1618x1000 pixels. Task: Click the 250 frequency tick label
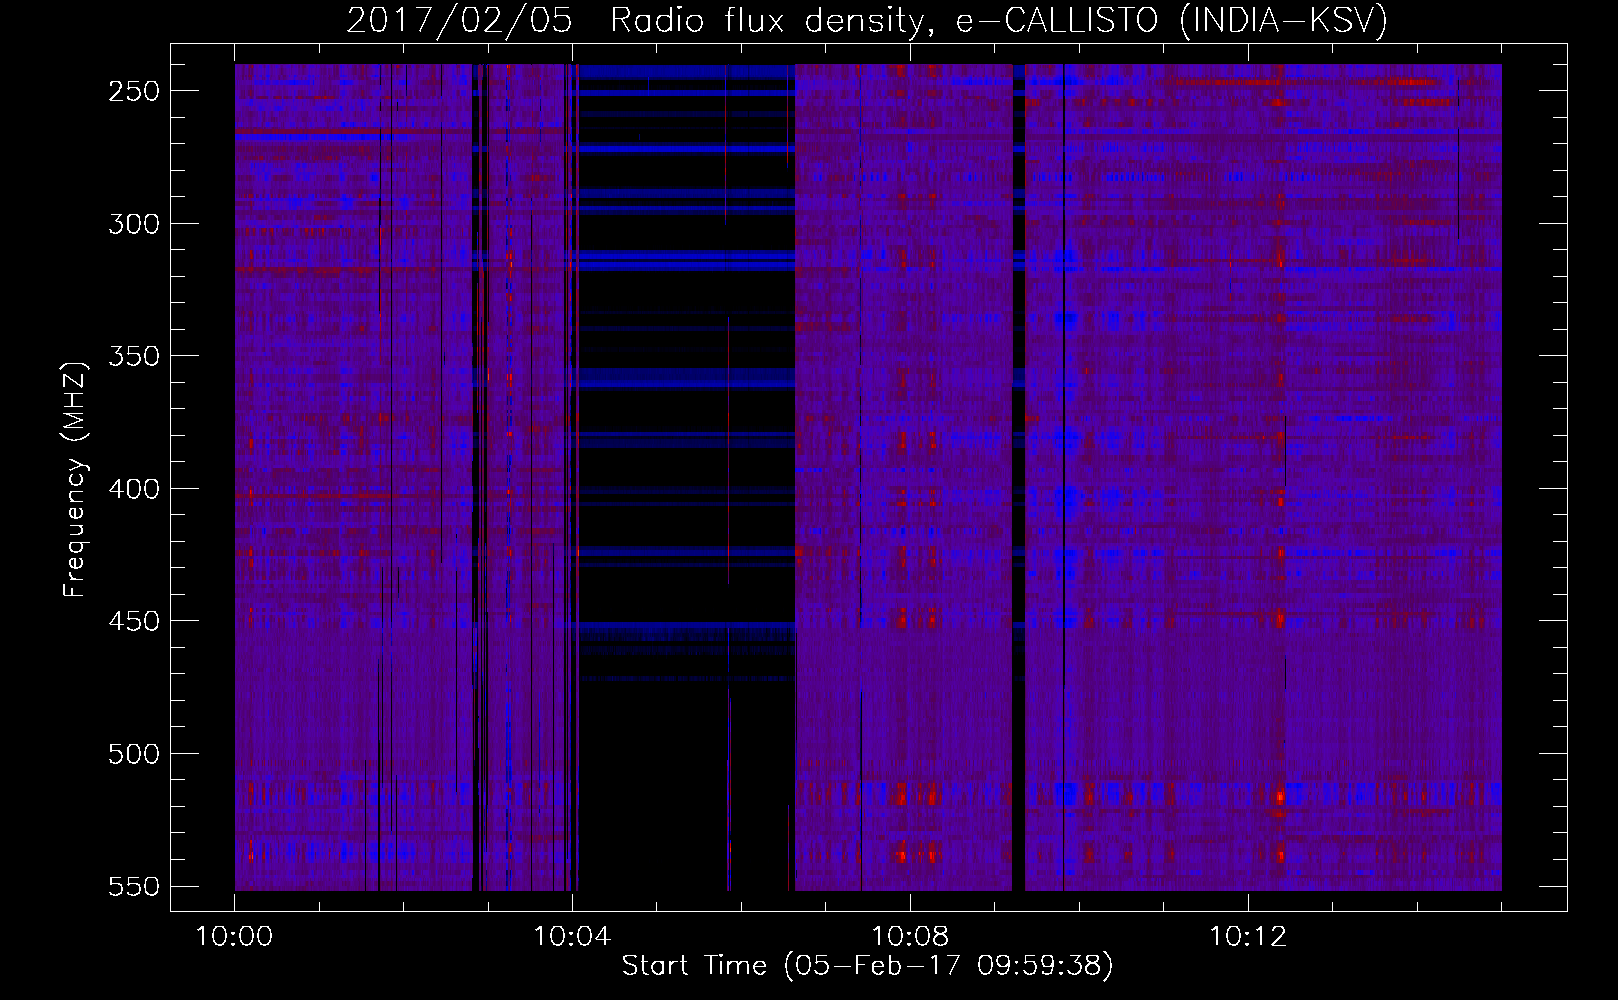tap(134, 91)
